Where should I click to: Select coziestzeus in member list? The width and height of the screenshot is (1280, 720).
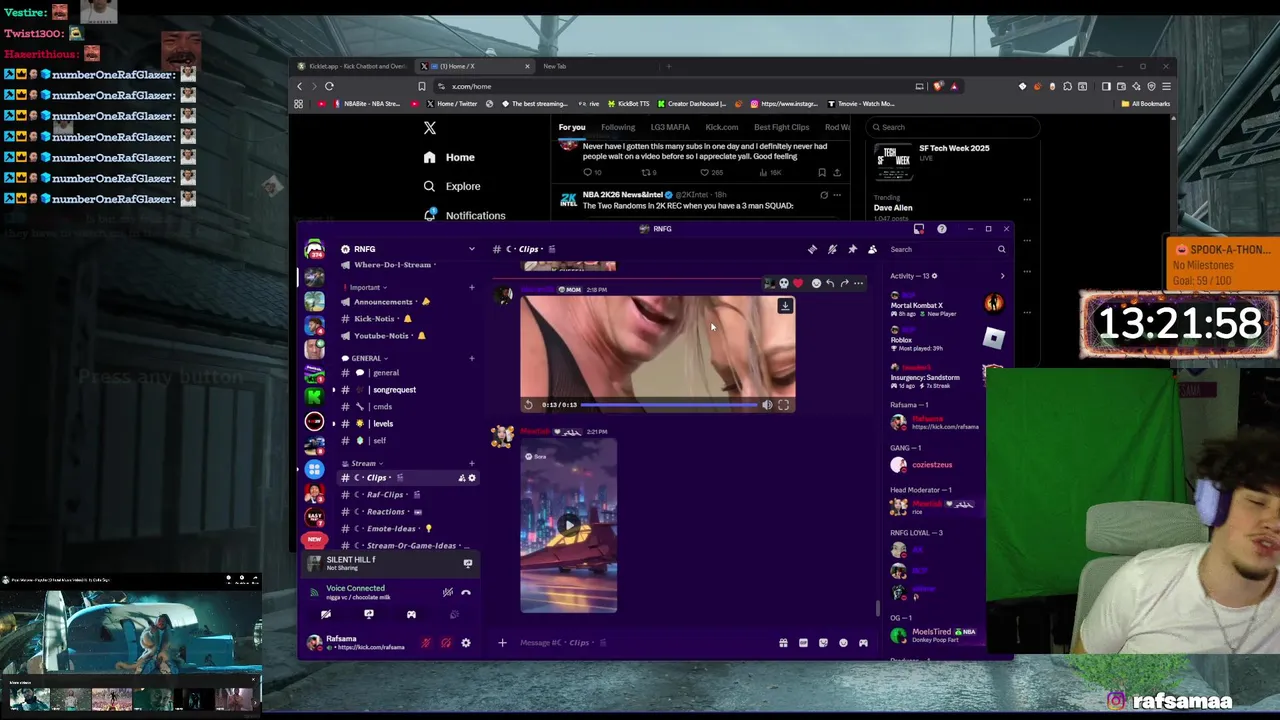[932, 465]
